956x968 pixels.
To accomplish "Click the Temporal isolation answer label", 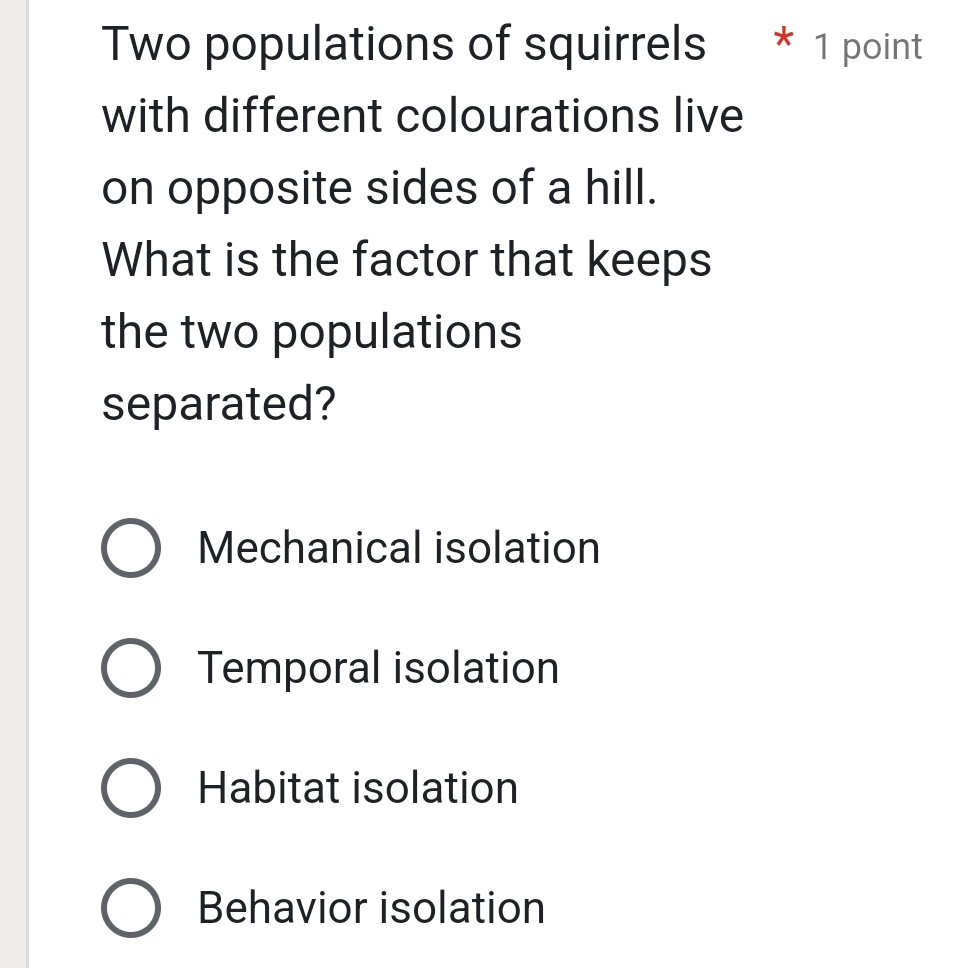I will tap(378, 668).
